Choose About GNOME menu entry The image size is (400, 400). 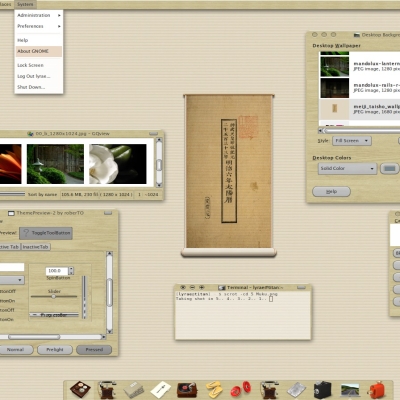point(39,51)
